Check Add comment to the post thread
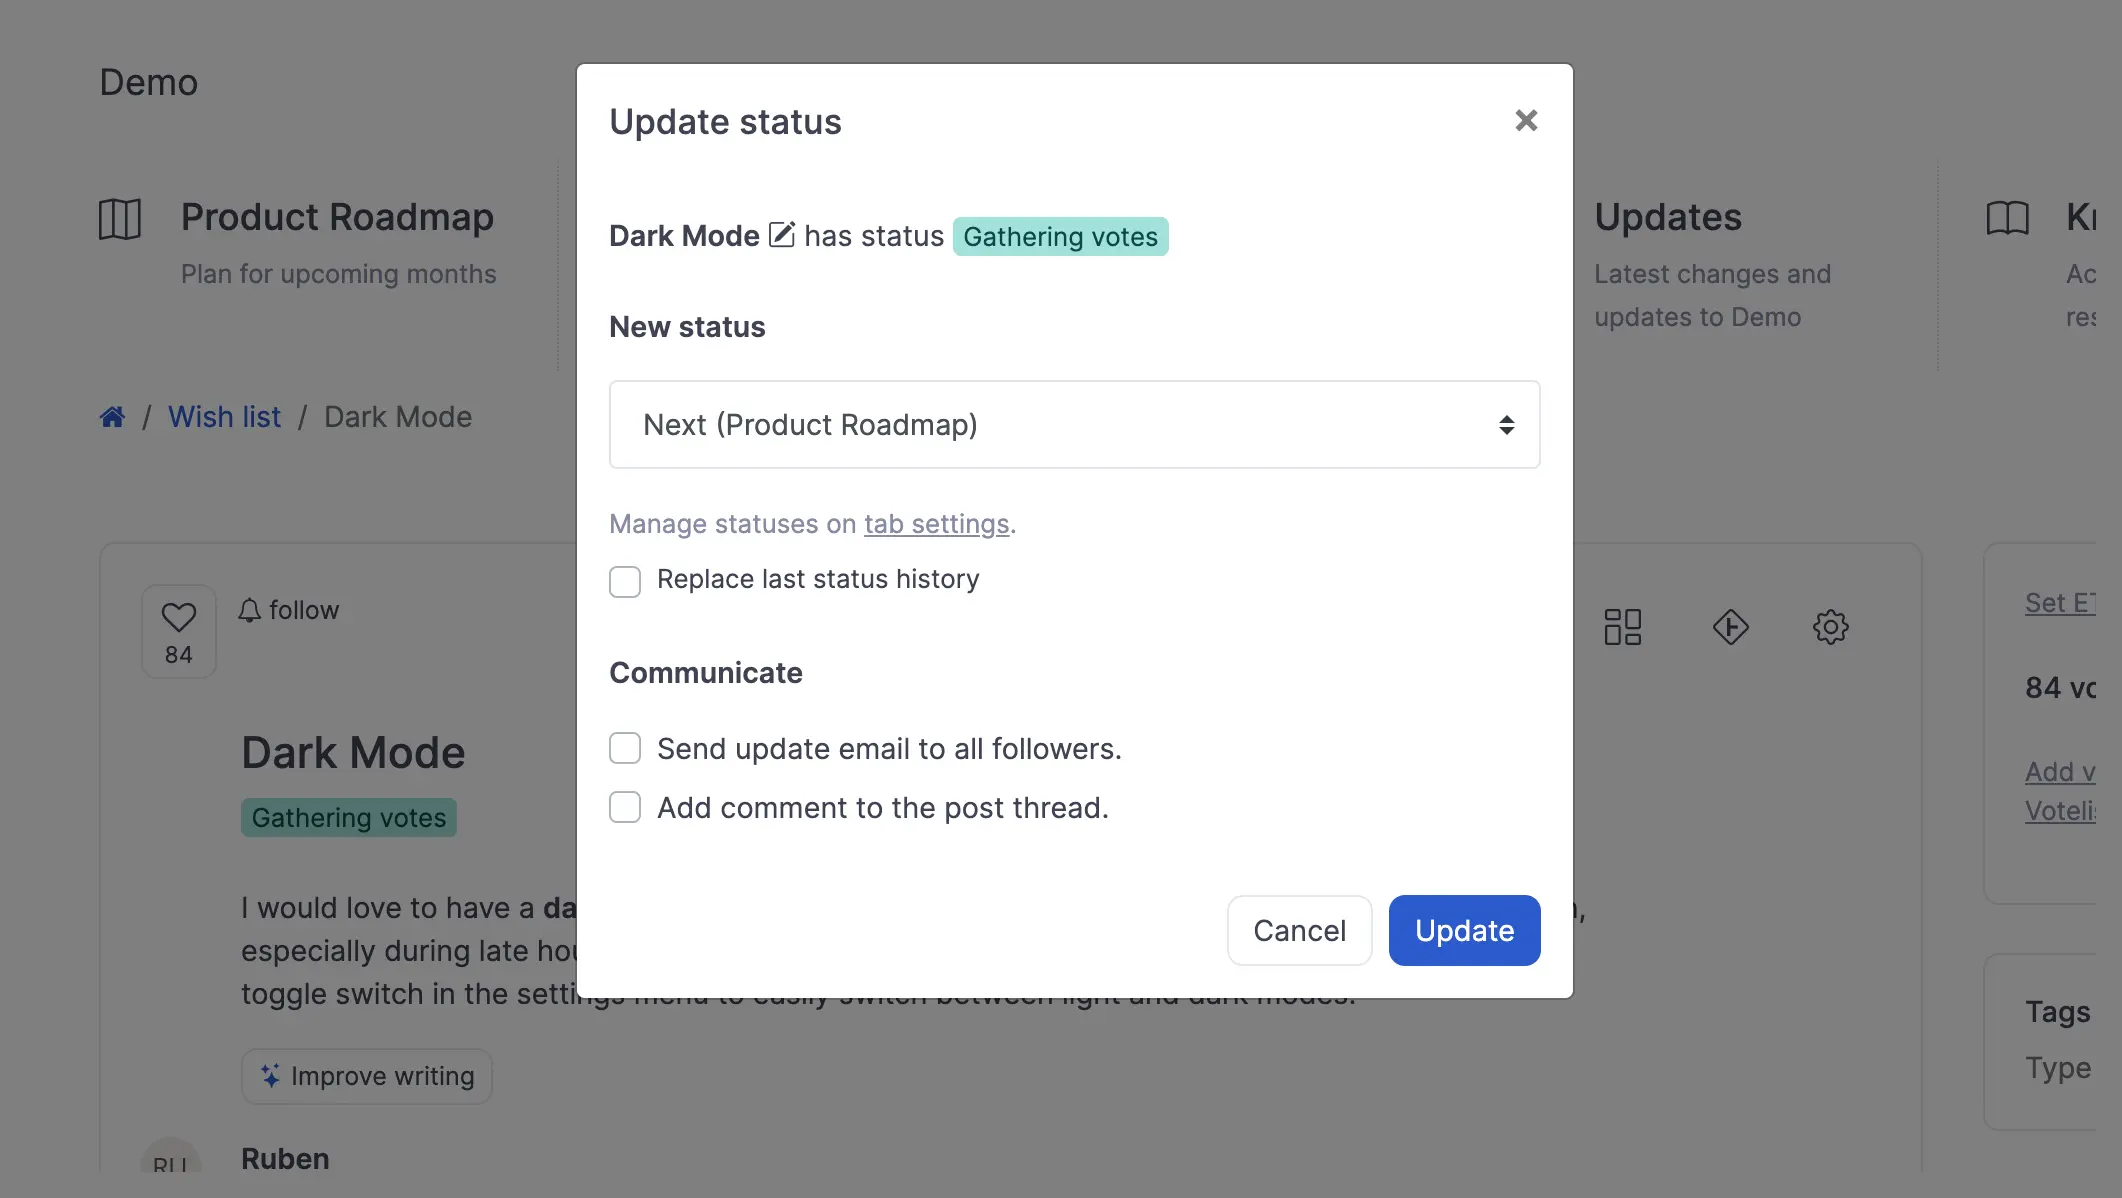2122x1198 pixels. click(625, 807)
